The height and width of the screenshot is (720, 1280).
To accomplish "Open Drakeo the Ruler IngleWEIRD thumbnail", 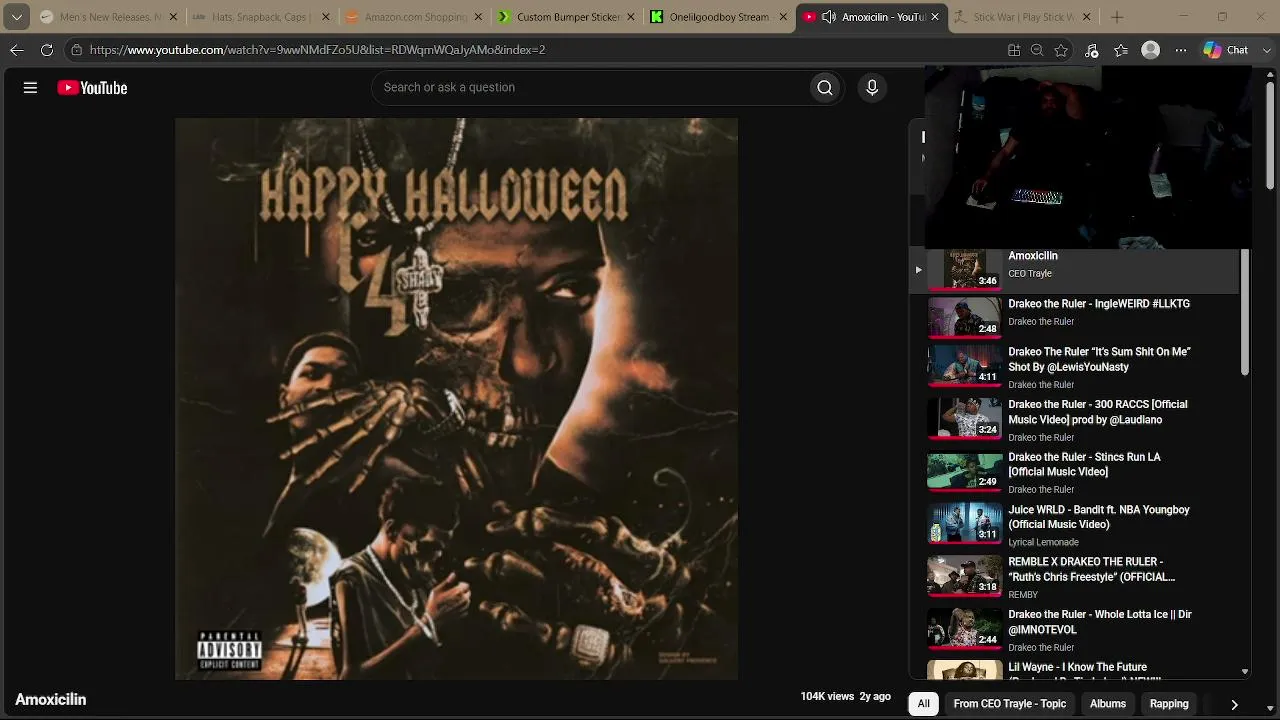I will coord(965,317).
